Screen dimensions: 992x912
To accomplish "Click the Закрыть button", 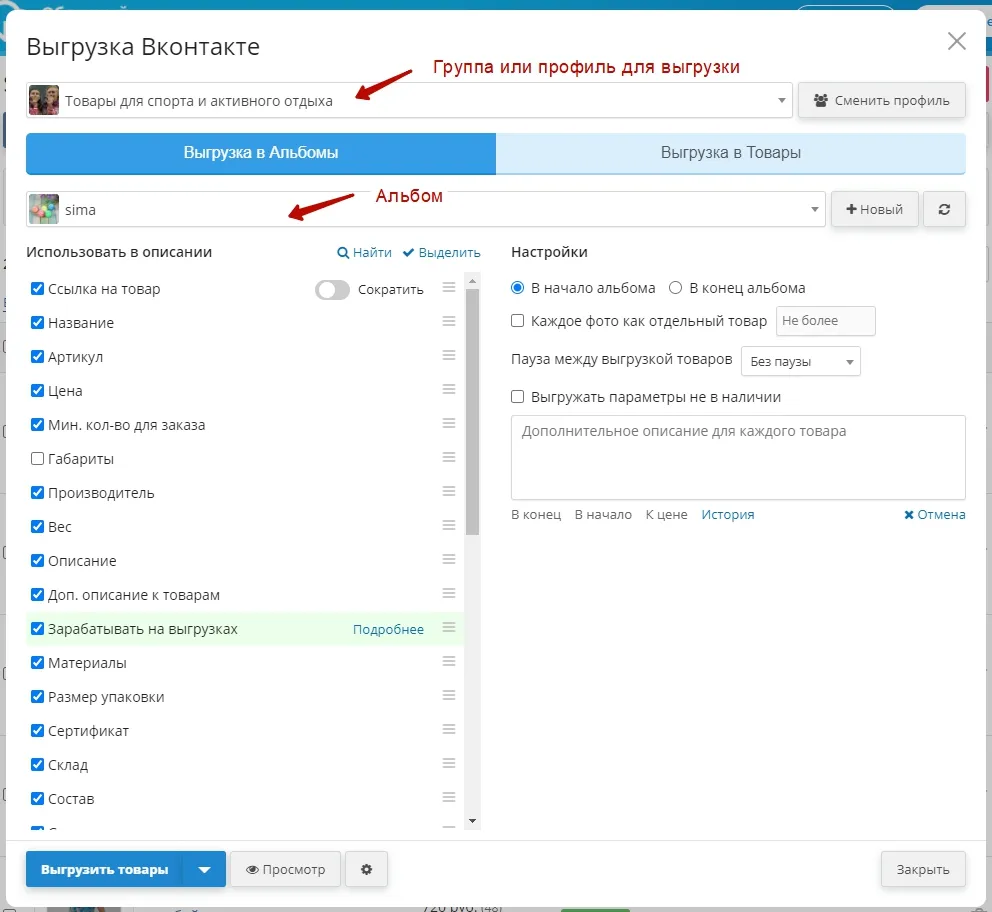I will 923,869.
